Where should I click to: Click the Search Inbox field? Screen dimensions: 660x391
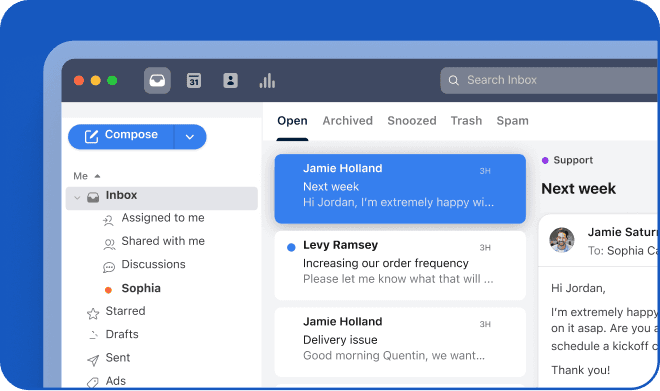pyautogui.click(x=549, y=80)
